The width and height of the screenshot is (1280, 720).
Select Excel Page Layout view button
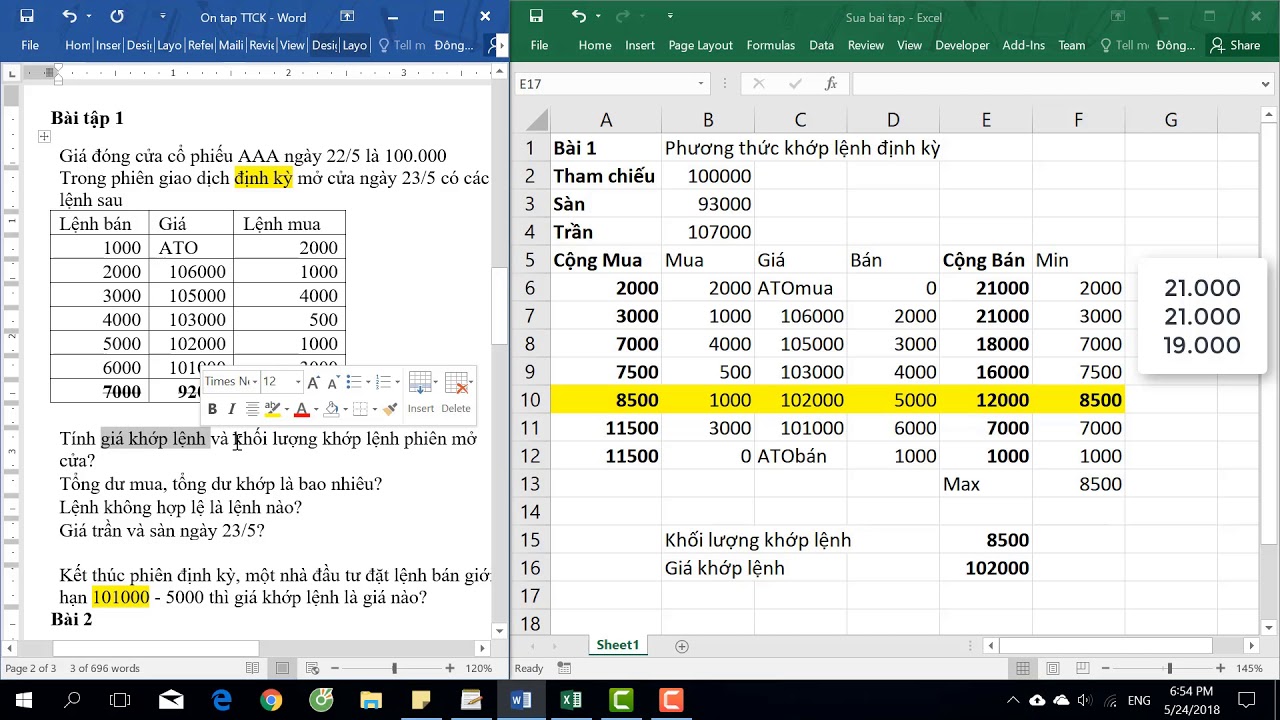[x=1051, y=668]
